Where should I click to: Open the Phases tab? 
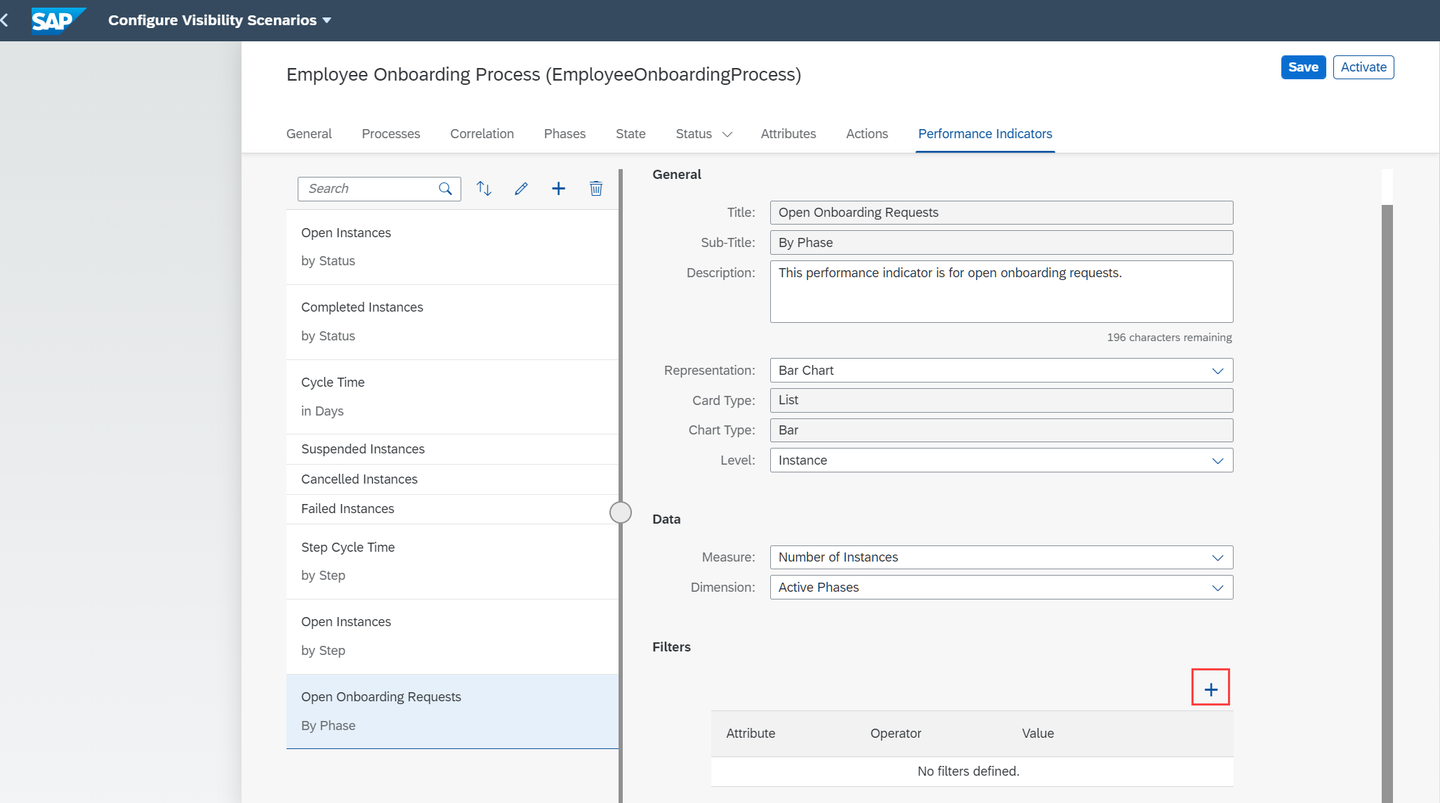tap(565, 134)
